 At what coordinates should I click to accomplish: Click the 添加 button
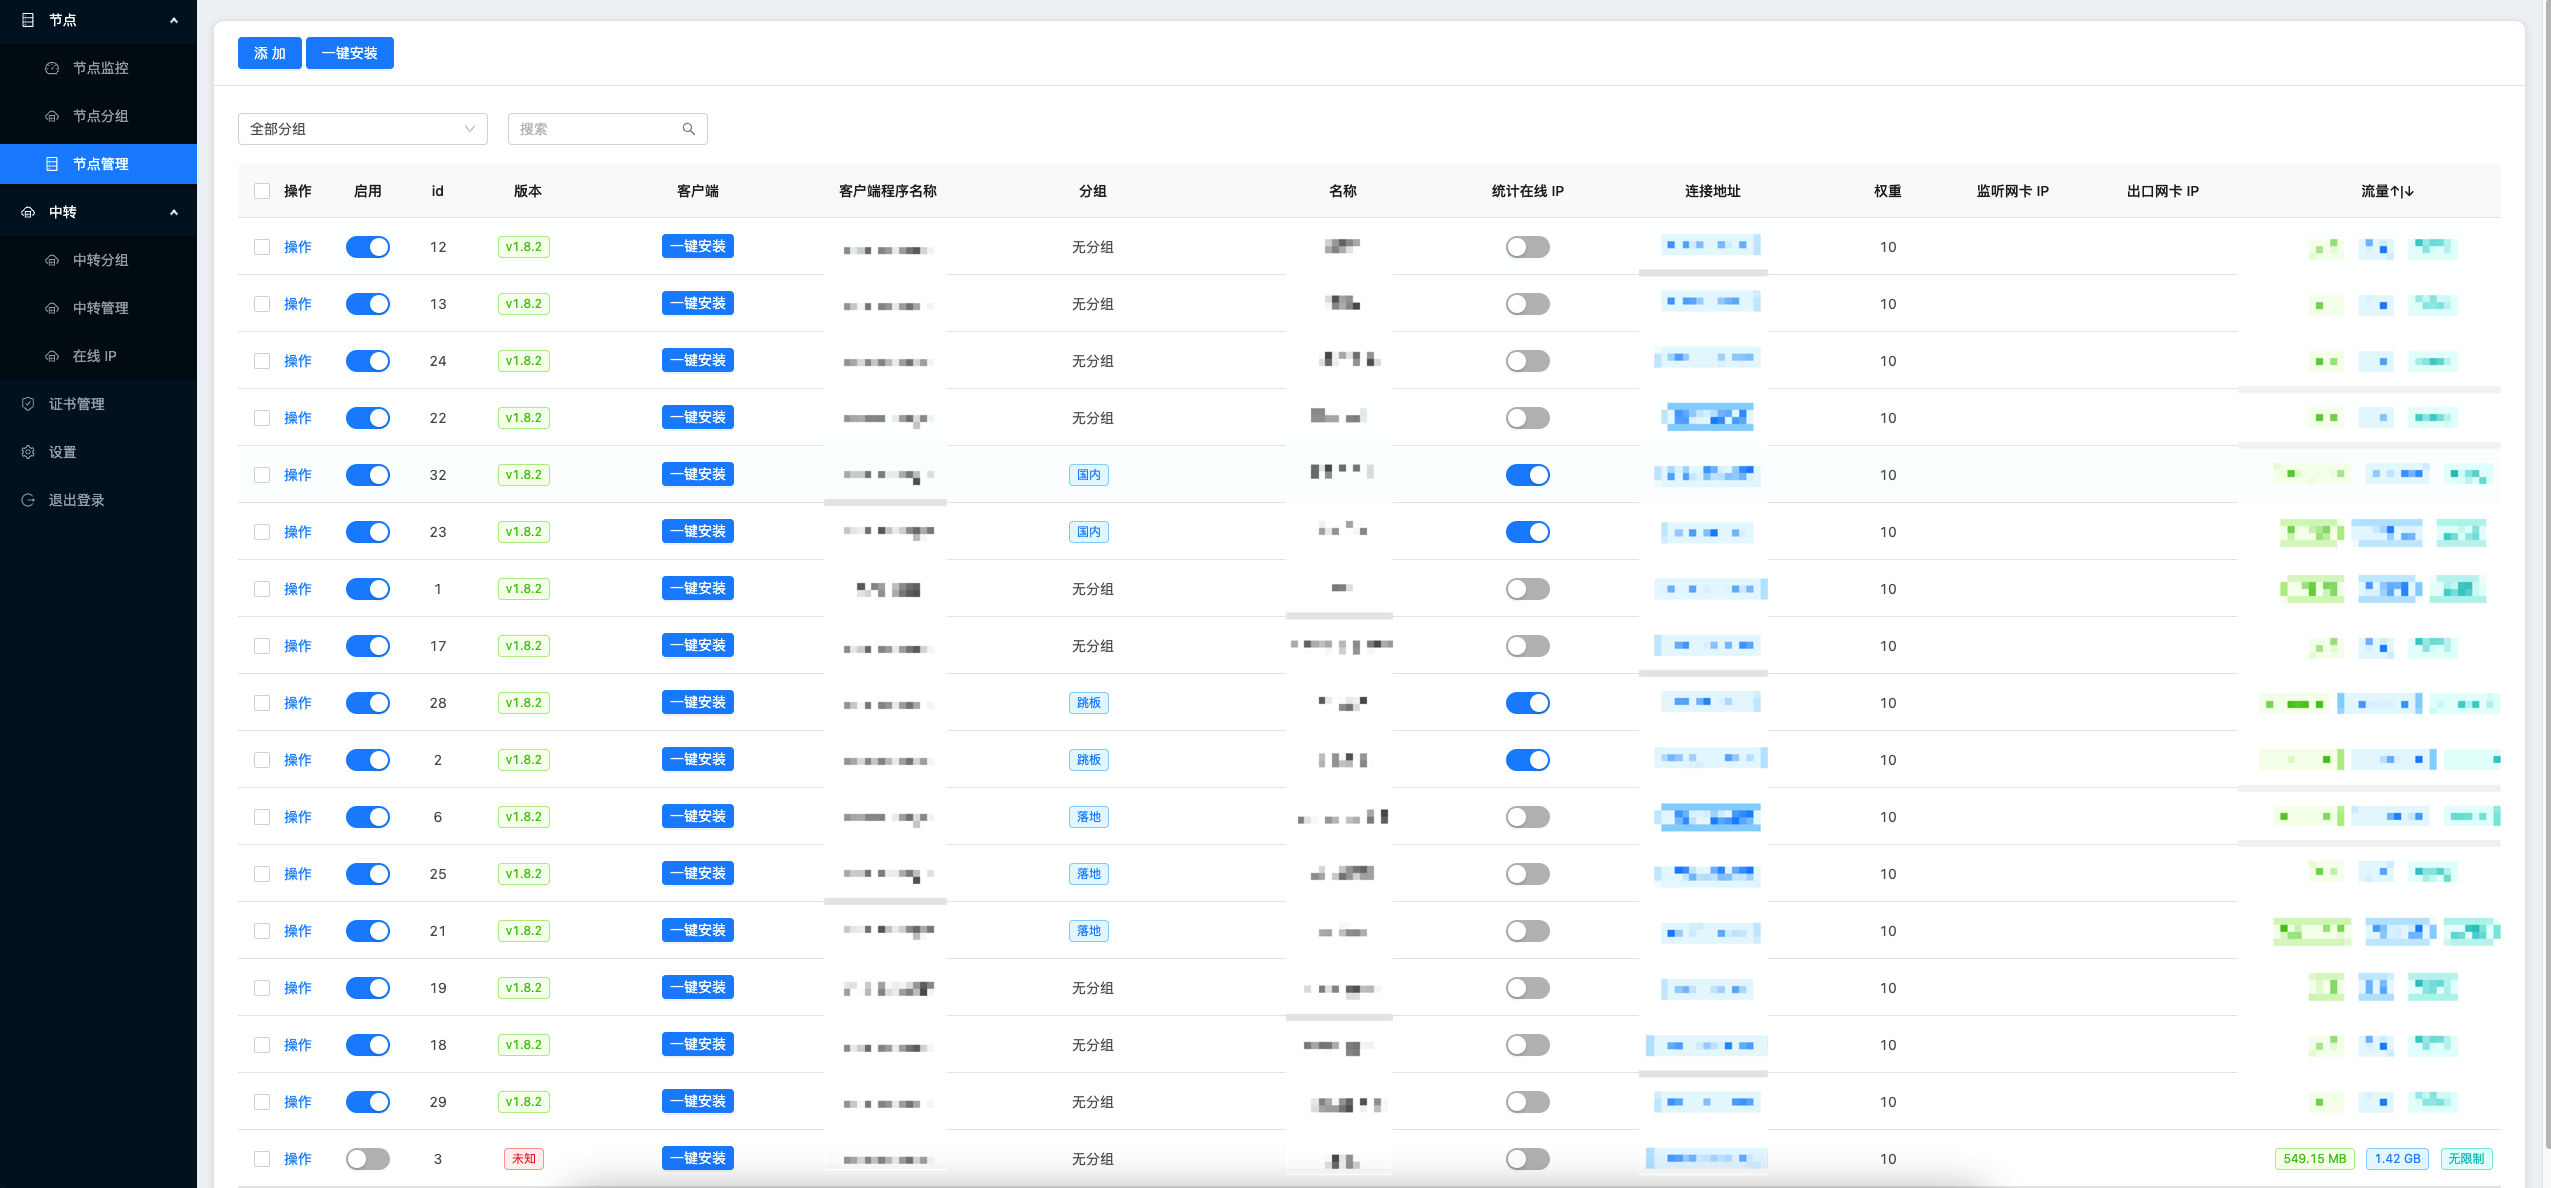pyautogui.click(x=270, y=53)
